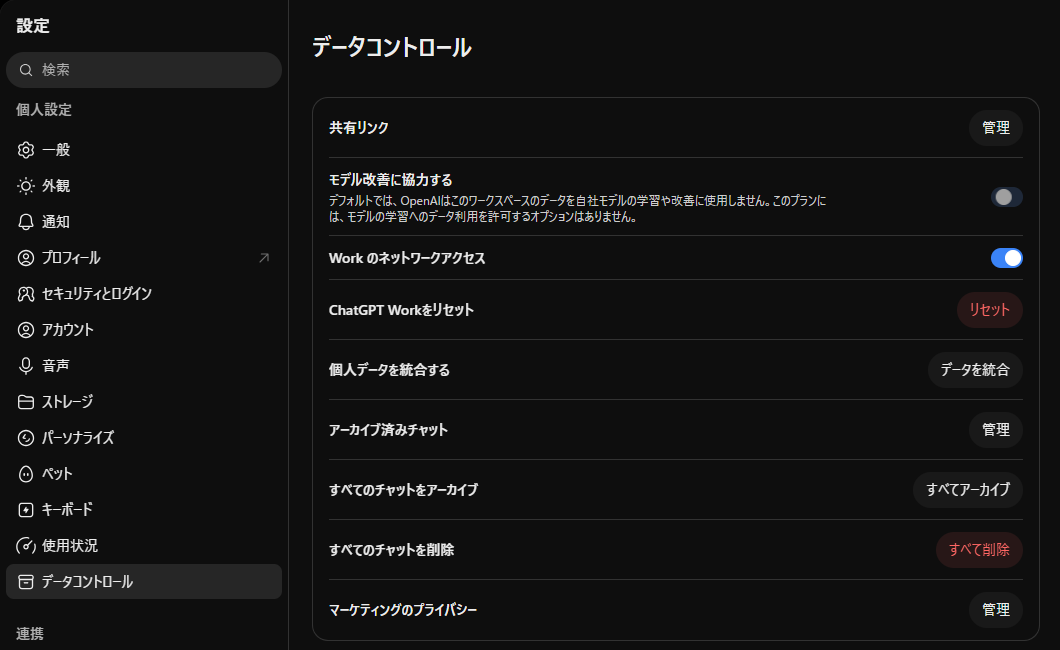Screen dimensions: 1060x650
Task: Click the magnifier icon in search box
Action: click(x=26, y=70)
